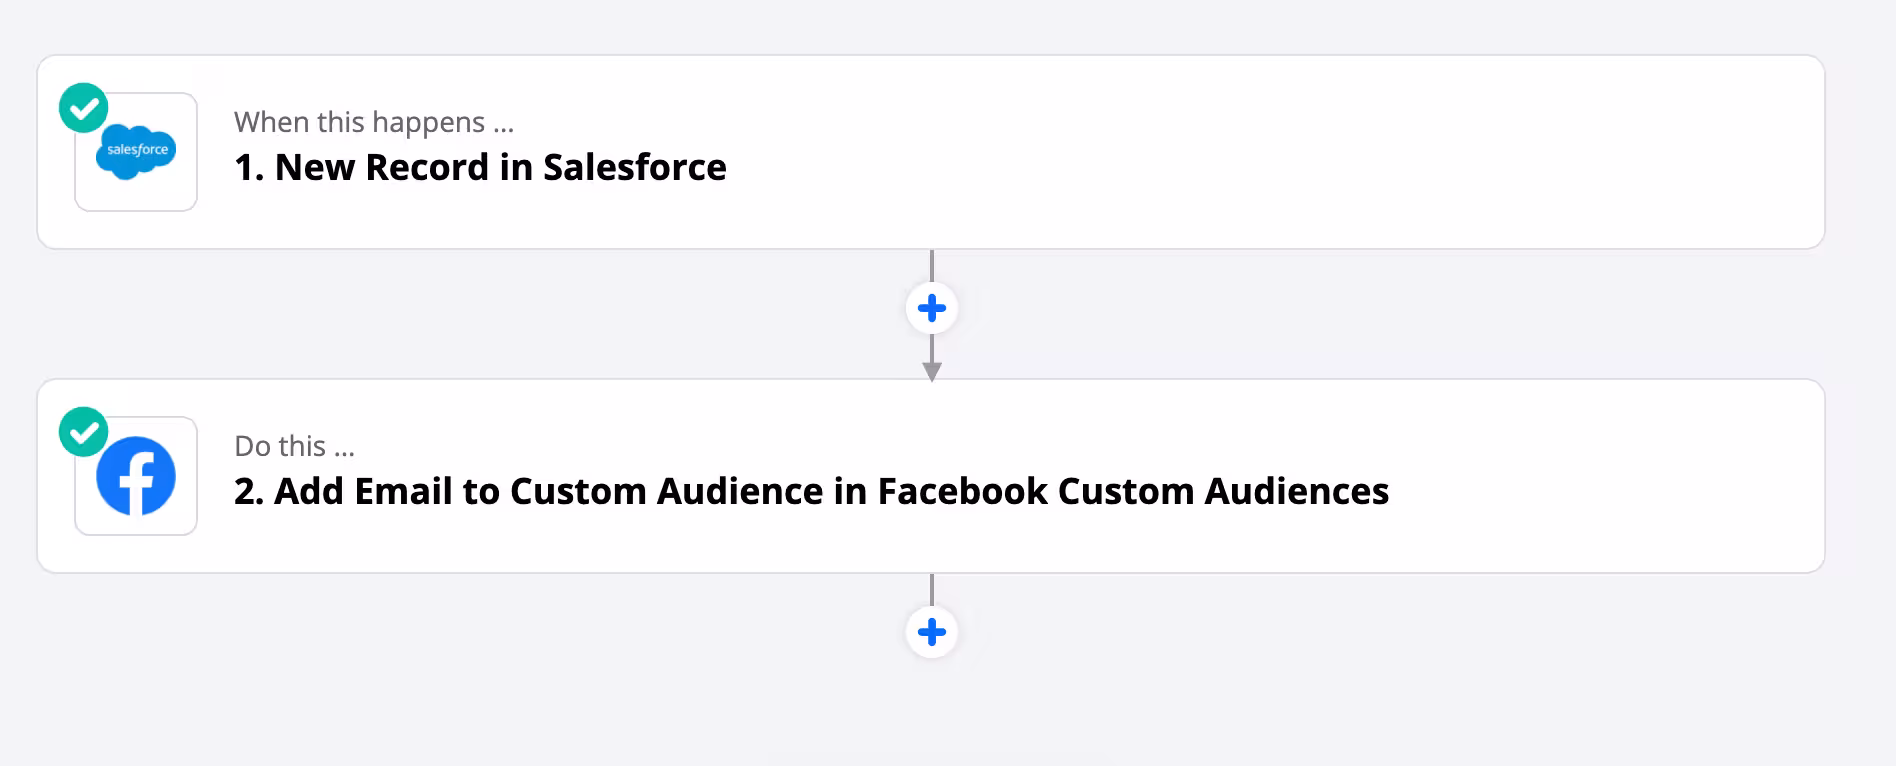Open the "1. New Record in Salesforce" title
Screen dimensions: 1896x766
tap(480, 167)
